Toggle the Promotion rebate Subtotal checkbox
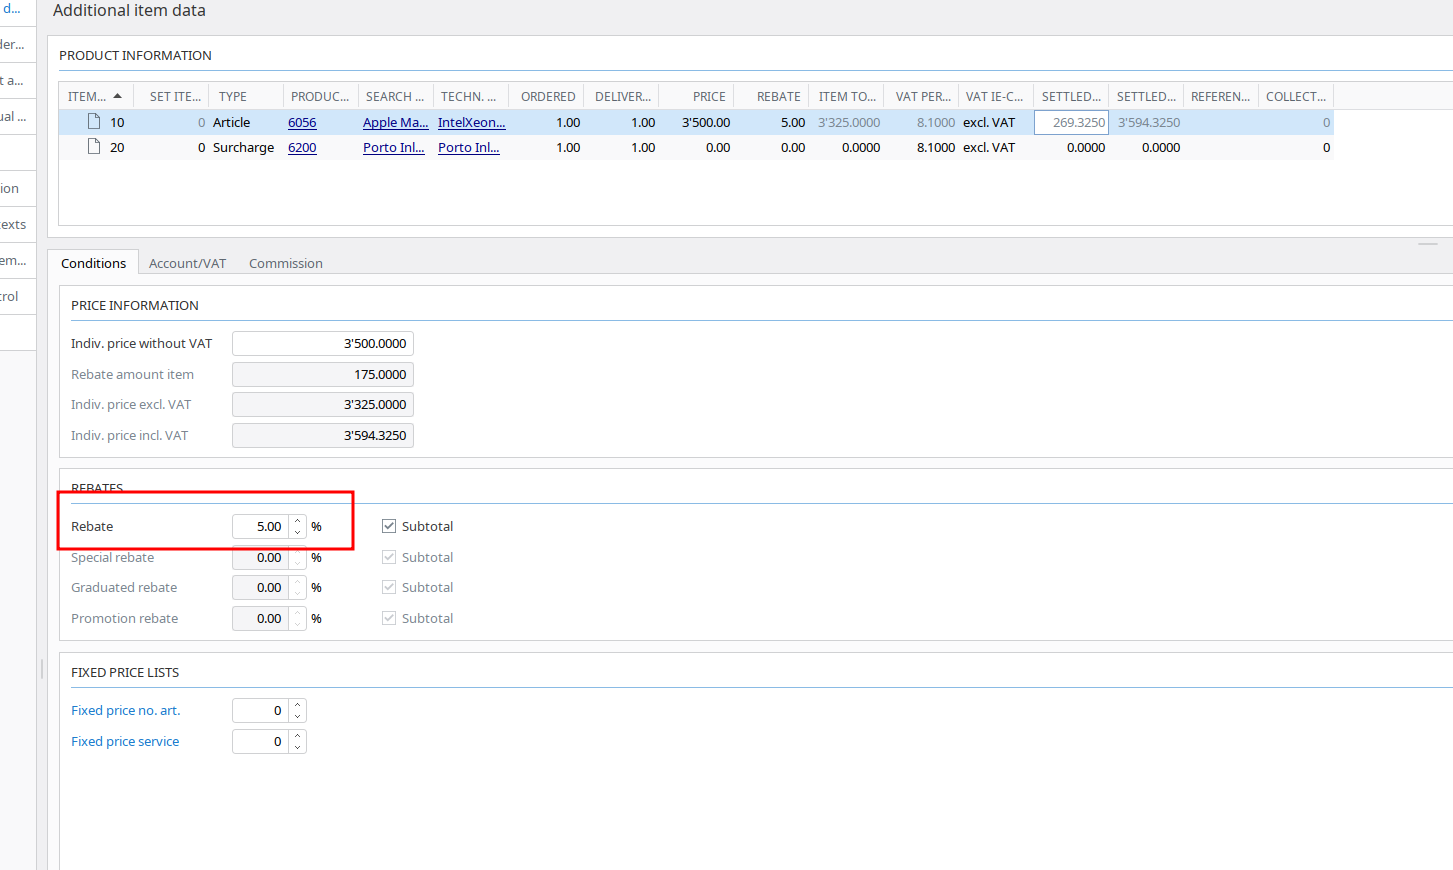This screenshot has height=870, width=1453. [389, 618]
